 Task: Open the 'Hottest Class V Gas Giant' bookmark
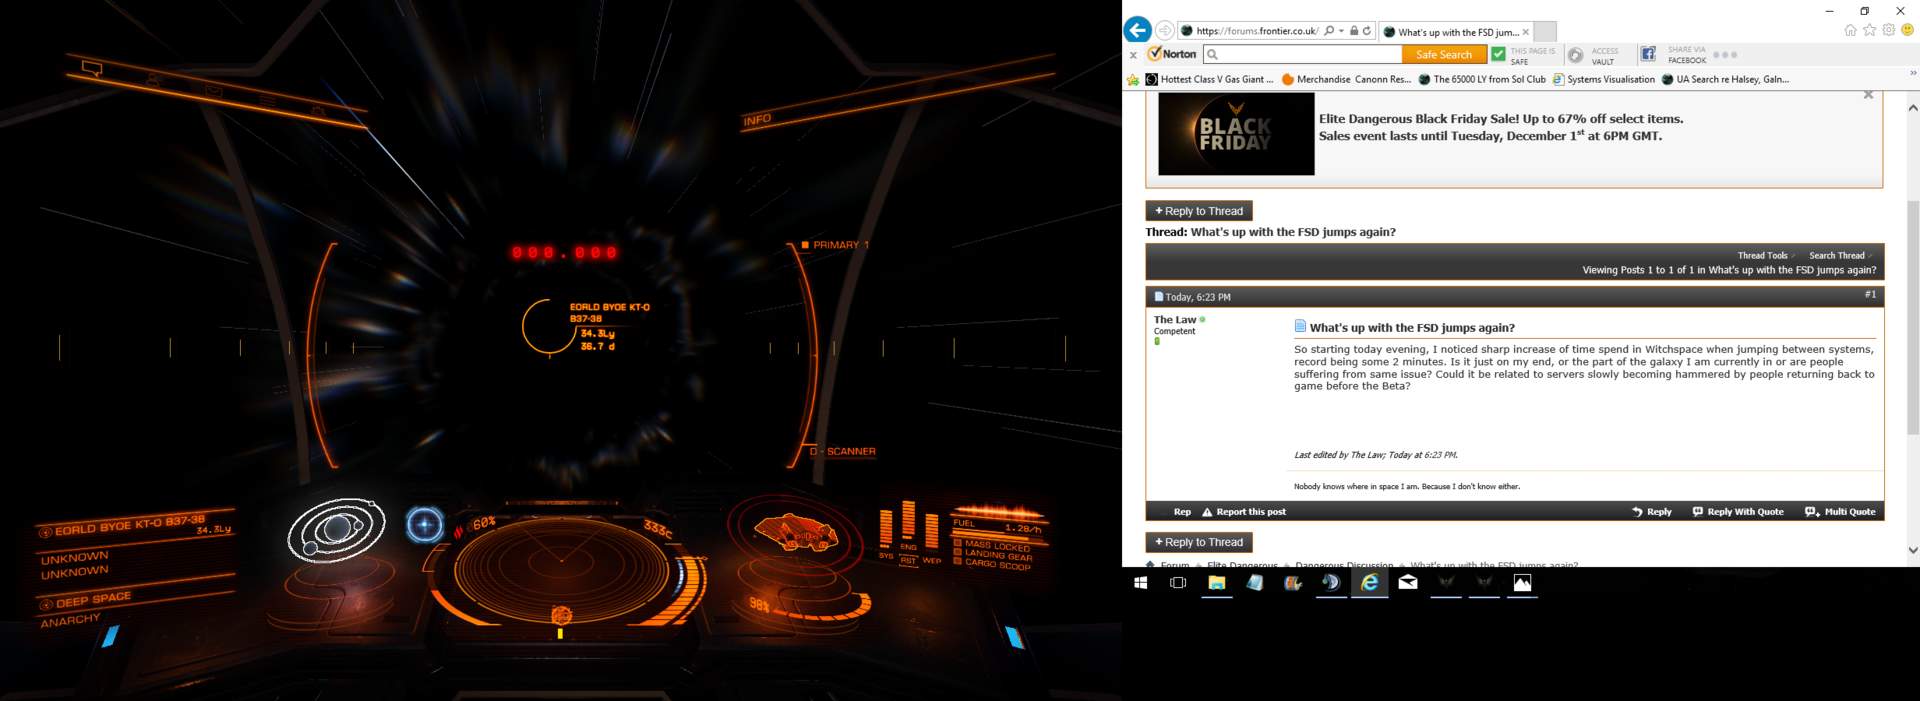1209,79
